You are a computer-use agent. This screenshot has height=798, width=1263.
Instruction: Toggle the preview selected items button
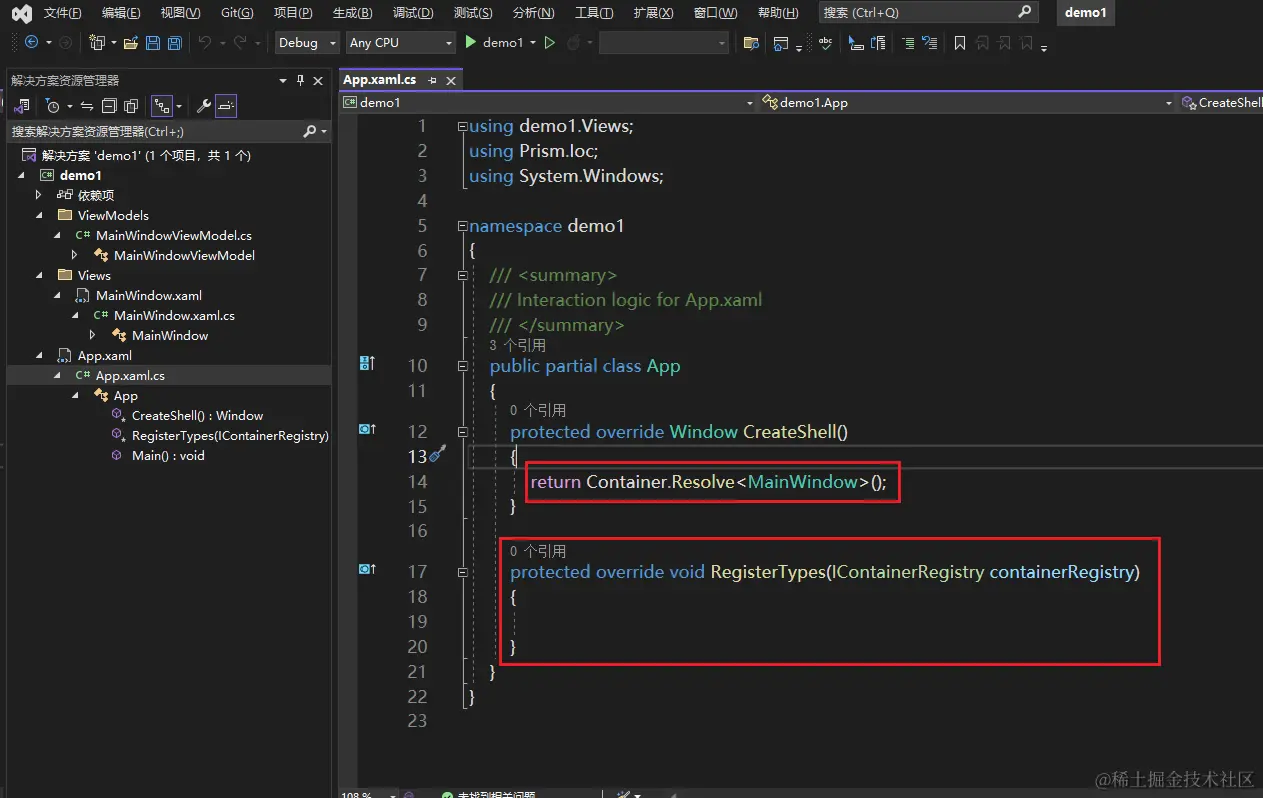[226, 106]
